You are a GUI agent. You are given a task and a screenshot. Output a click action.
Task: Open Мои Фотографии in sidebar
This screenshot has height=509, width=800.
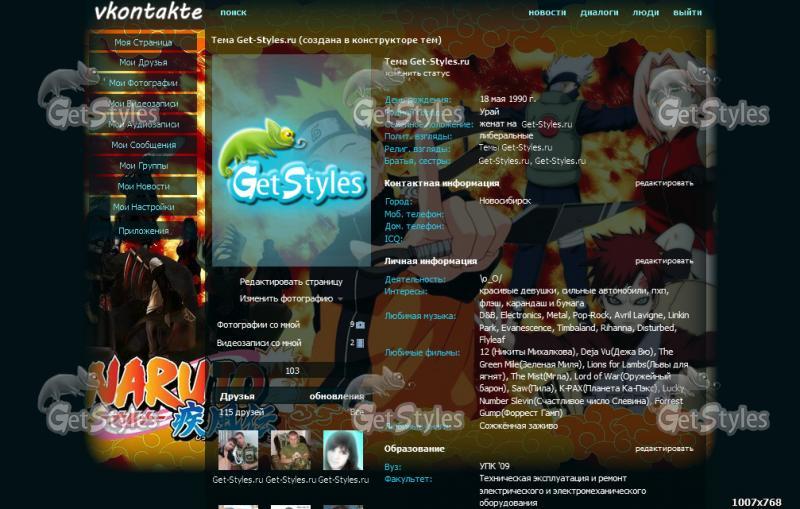coord(143,83)
